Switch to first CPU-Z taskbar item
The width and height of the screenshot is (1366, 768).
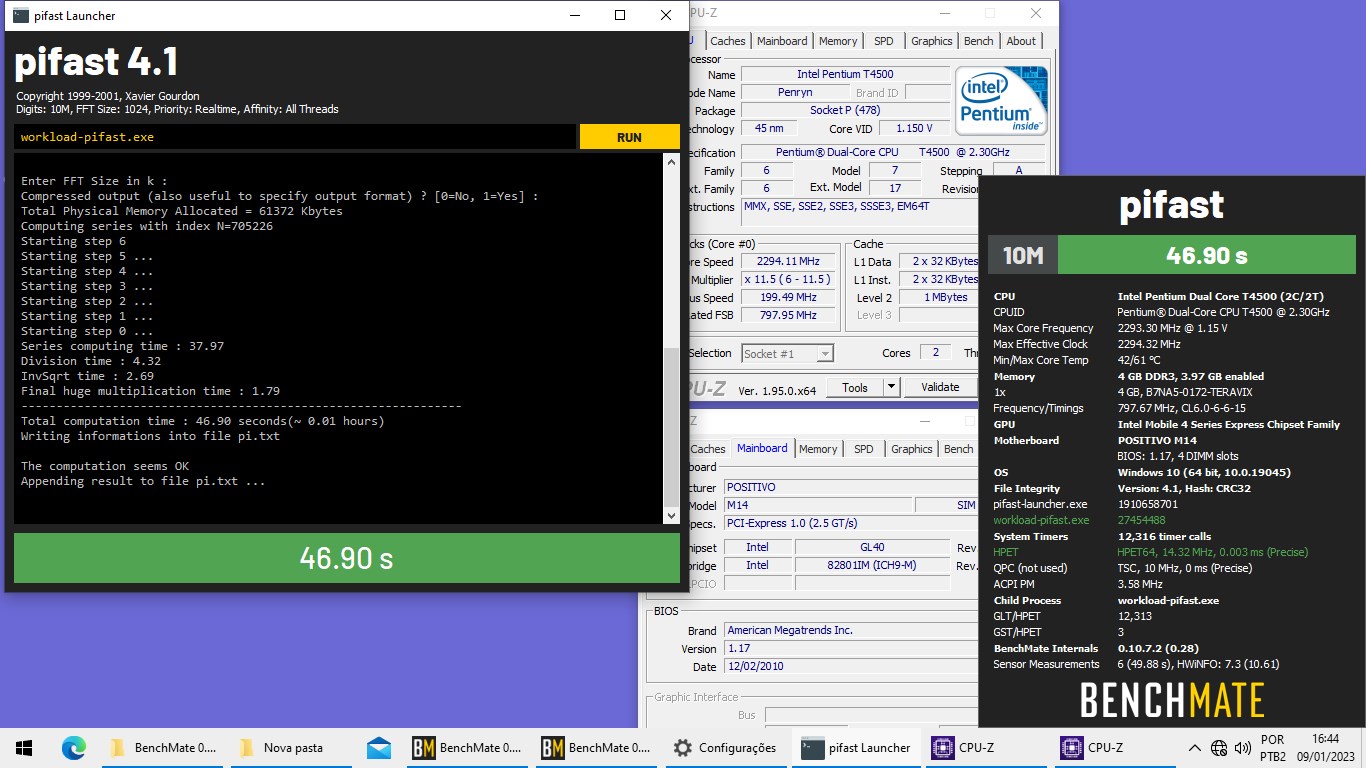tap(985, 748)
